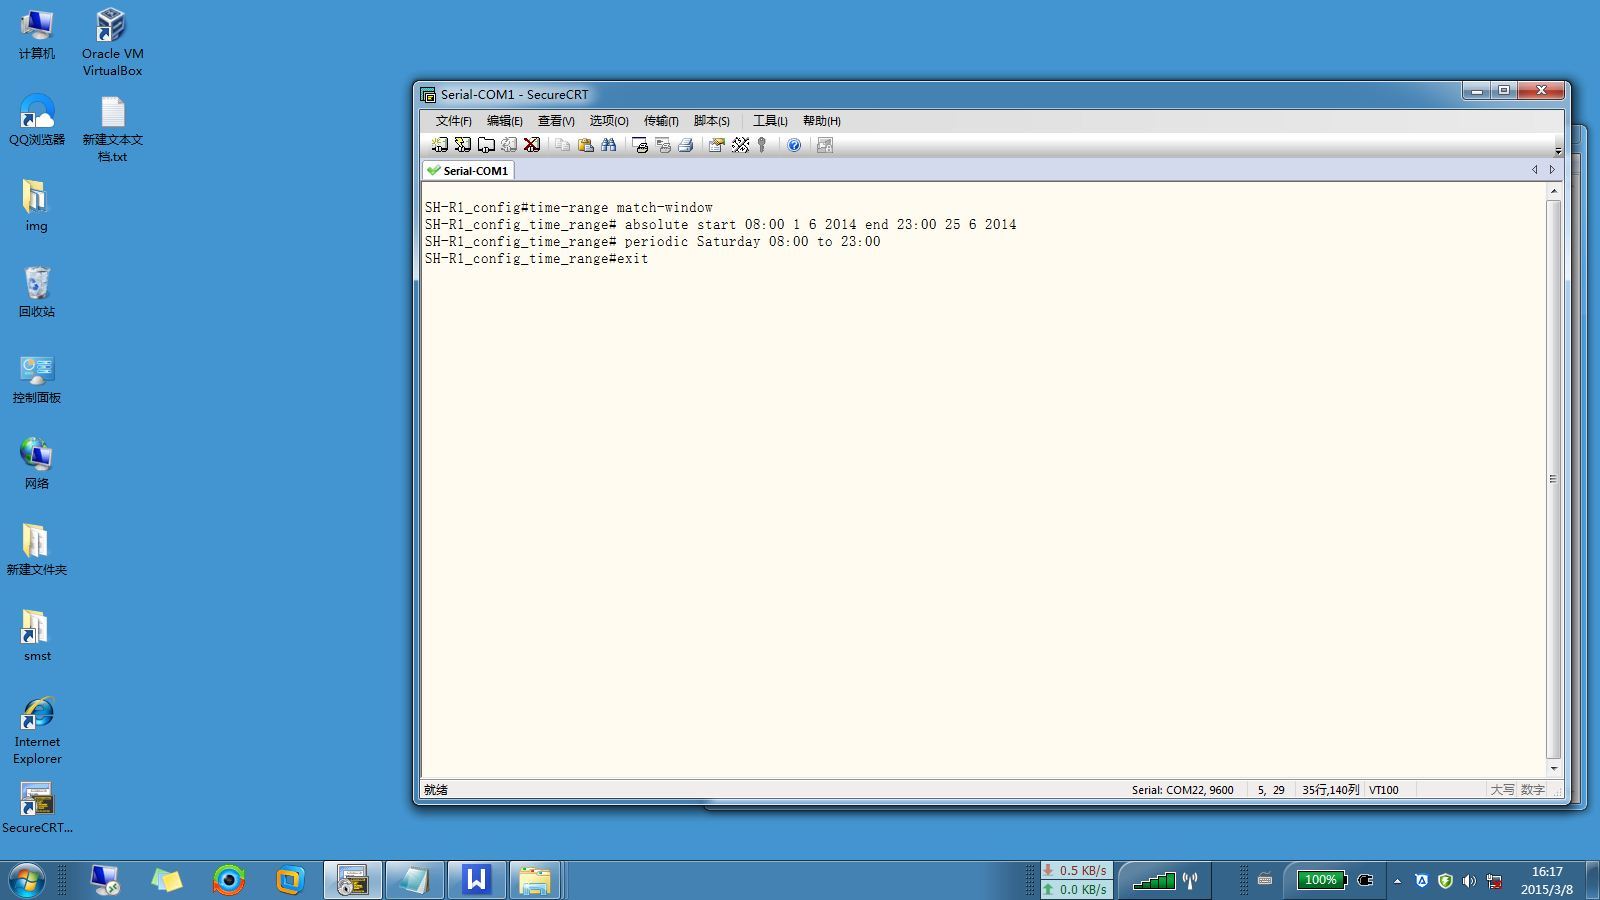Click the terminal vertical scrollbar thumb
This screenshot has height=900, width=1600.
(x=1553, y=479)
